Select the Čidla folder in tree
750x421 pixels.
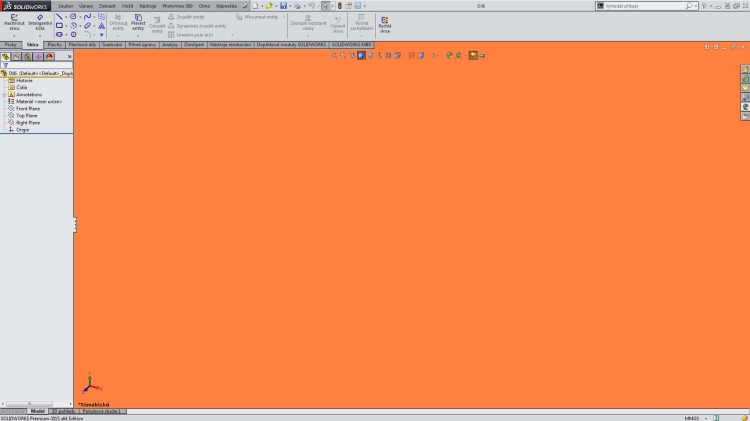pos(22,88)
